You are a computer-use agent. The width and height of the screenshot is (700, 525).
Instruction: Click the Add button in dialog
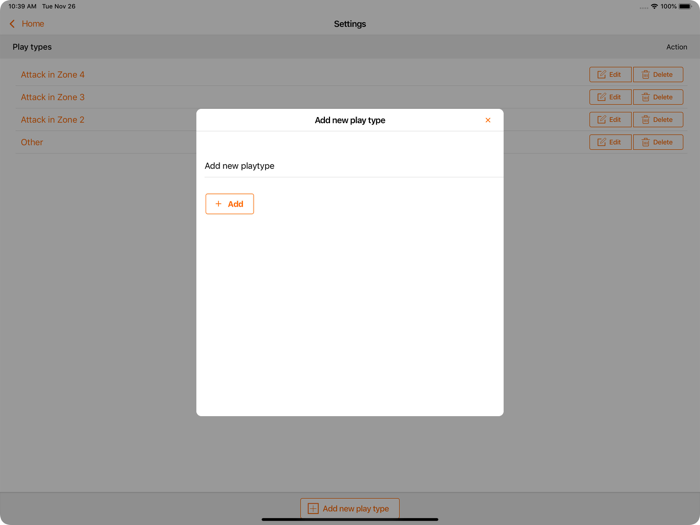pos(229,204)
